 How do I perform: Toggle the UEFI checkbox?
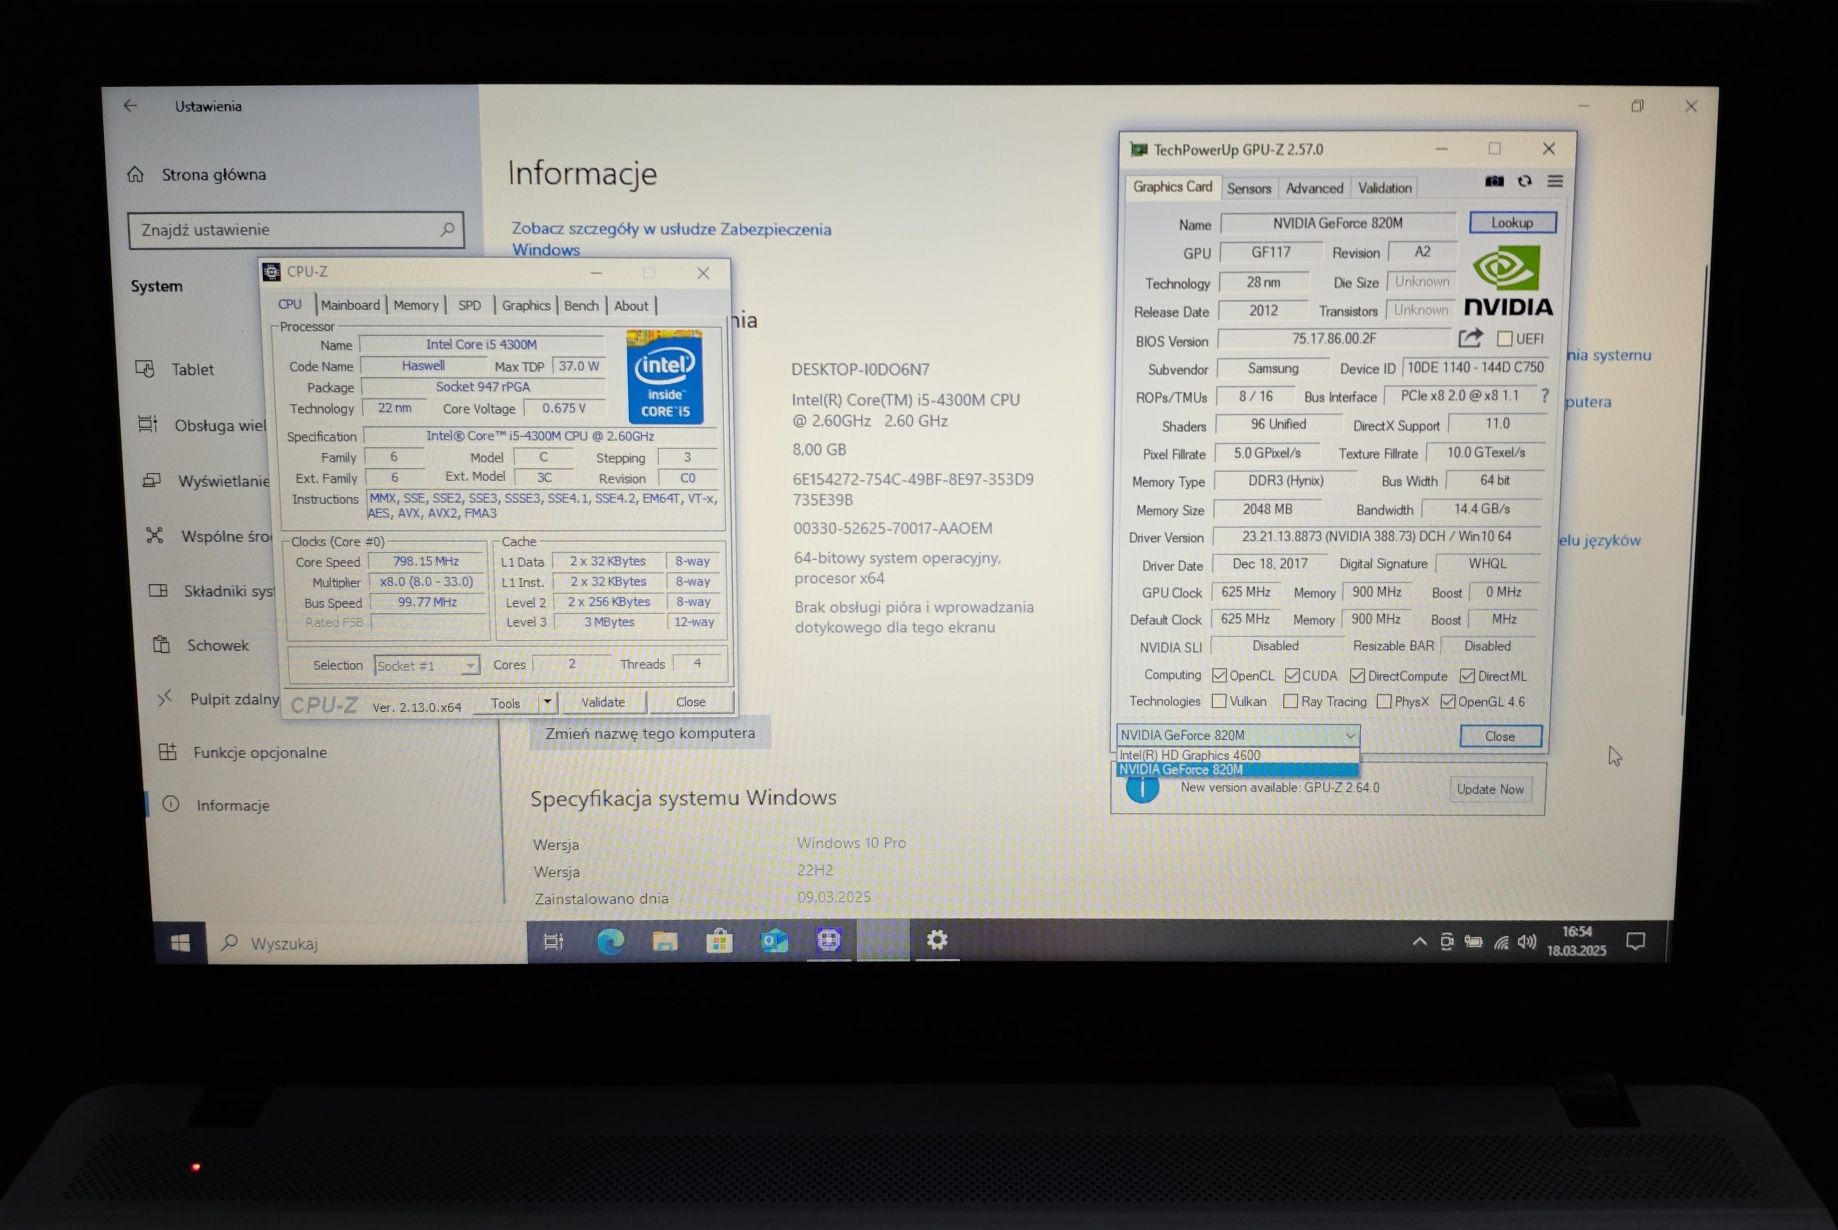1504,339
